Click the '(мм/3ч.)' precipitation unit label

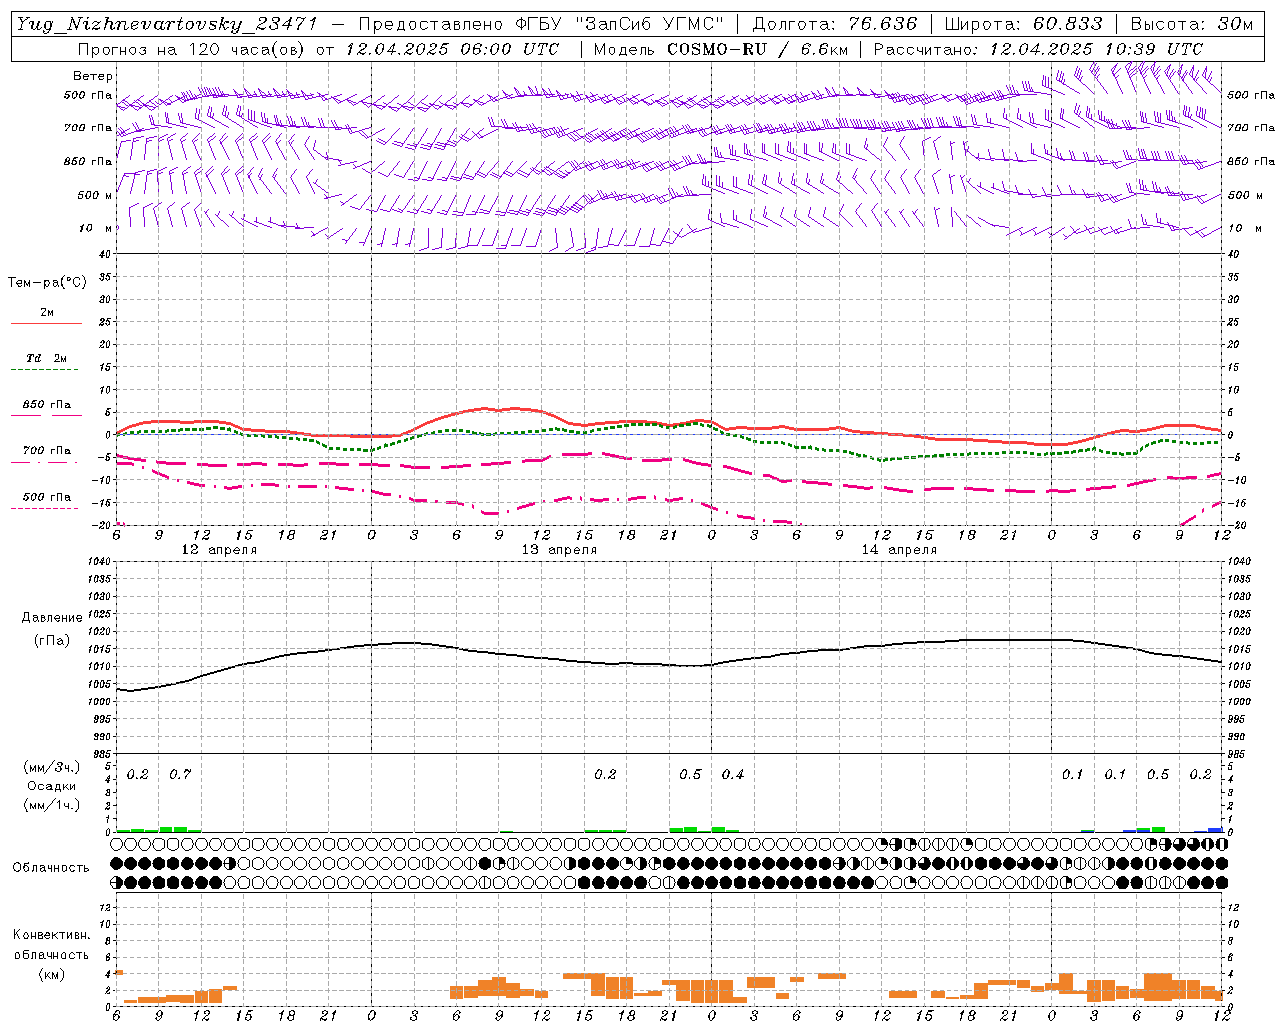point(52,767)
